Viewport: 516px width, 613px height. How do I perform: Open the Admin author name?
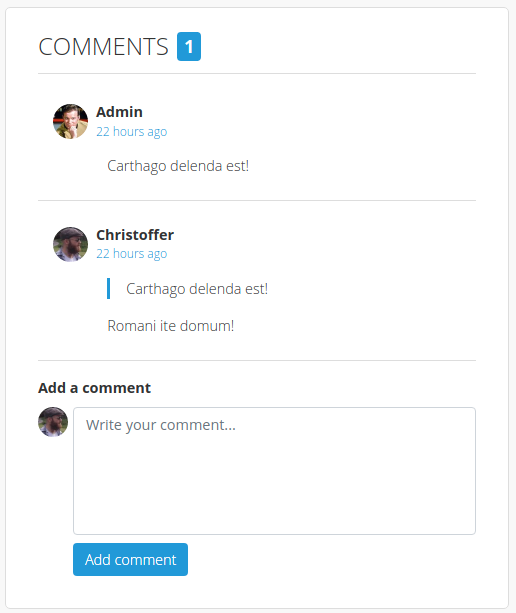119,112
